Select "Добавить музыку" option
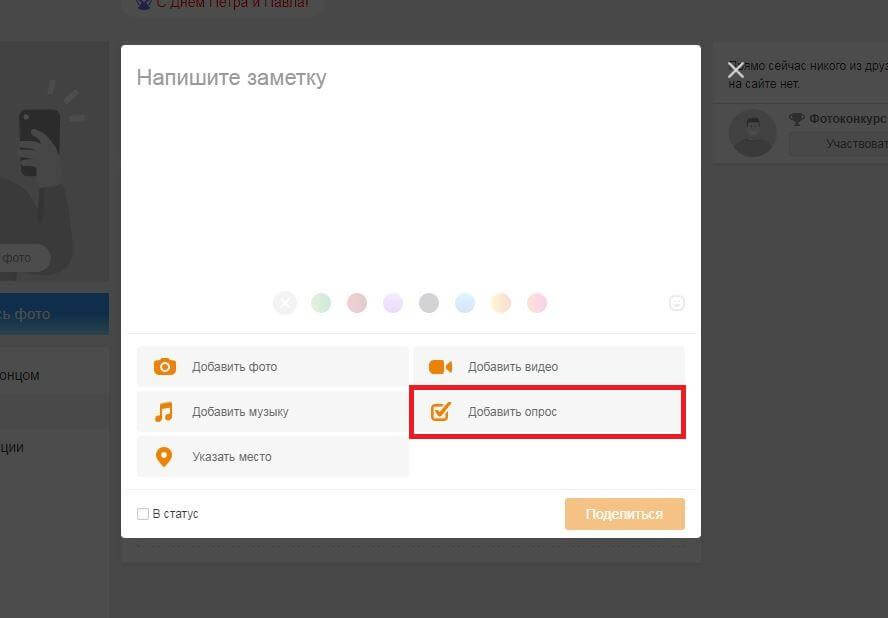888x618 pixels. [x=240, y=412]
